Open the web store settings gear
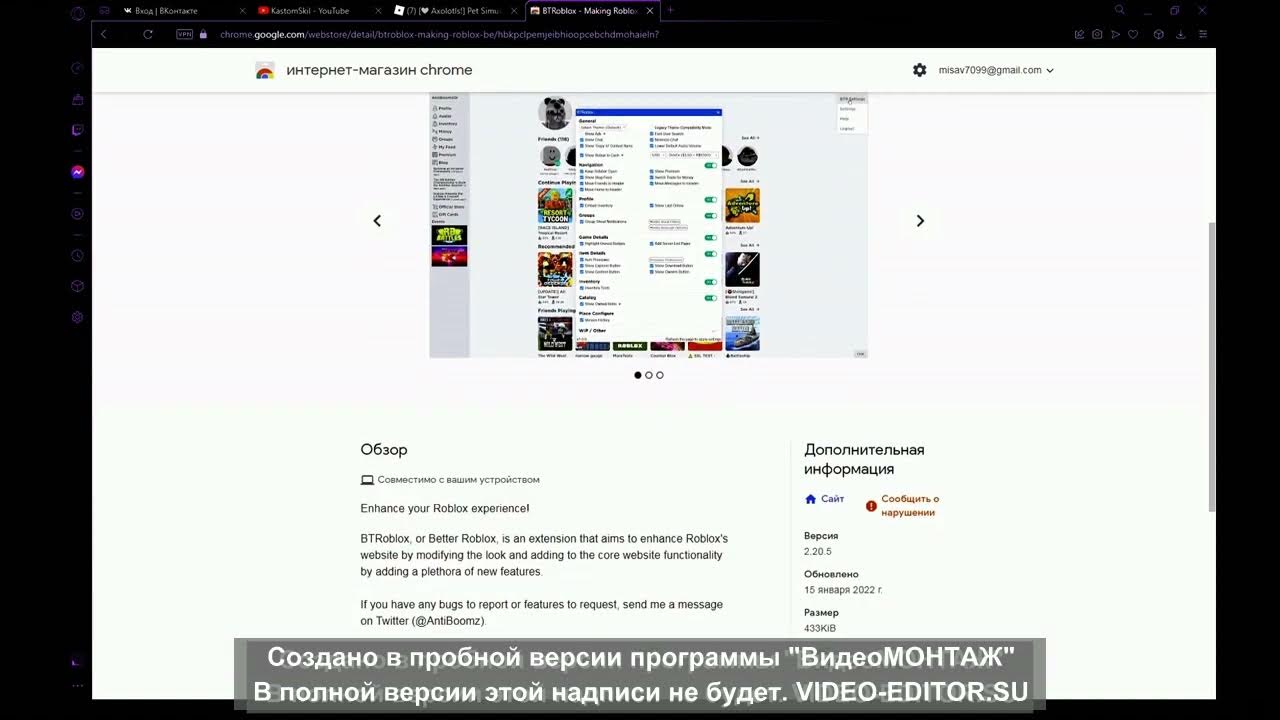The width and height of the screenshot is (1280, 720). (x=920, y=70)
